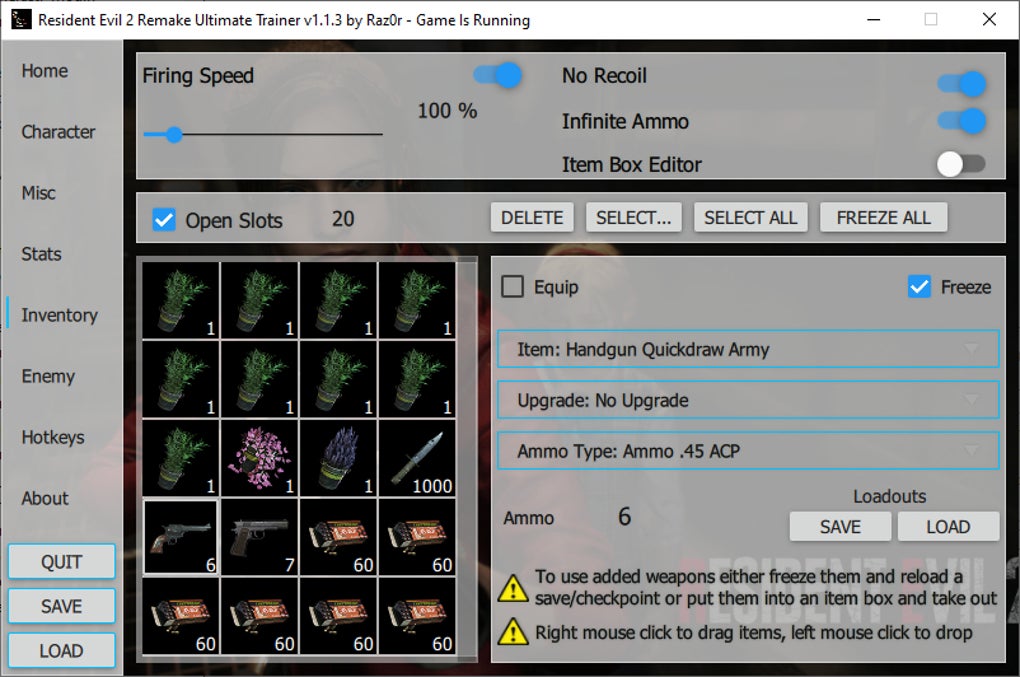Click the FREEZE ALL button
The width and height of the screenshot is (1020, 677).
(883, 217)
